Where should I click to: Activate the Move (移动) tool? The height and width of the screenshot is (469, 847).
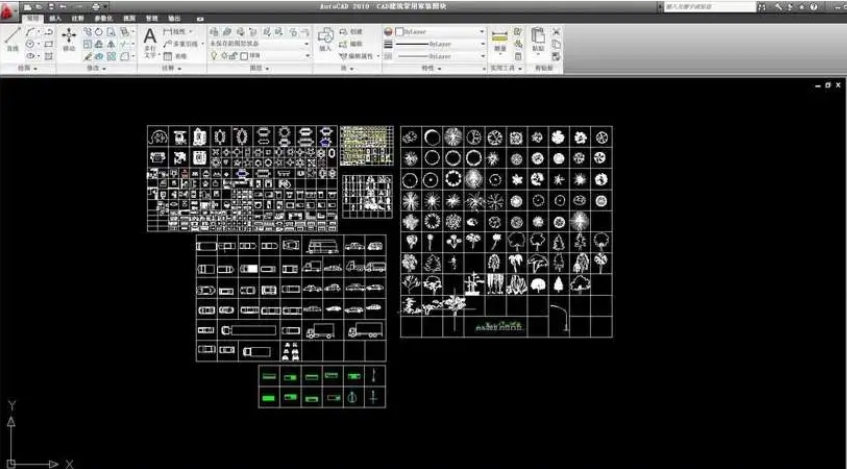click(69, 39)
